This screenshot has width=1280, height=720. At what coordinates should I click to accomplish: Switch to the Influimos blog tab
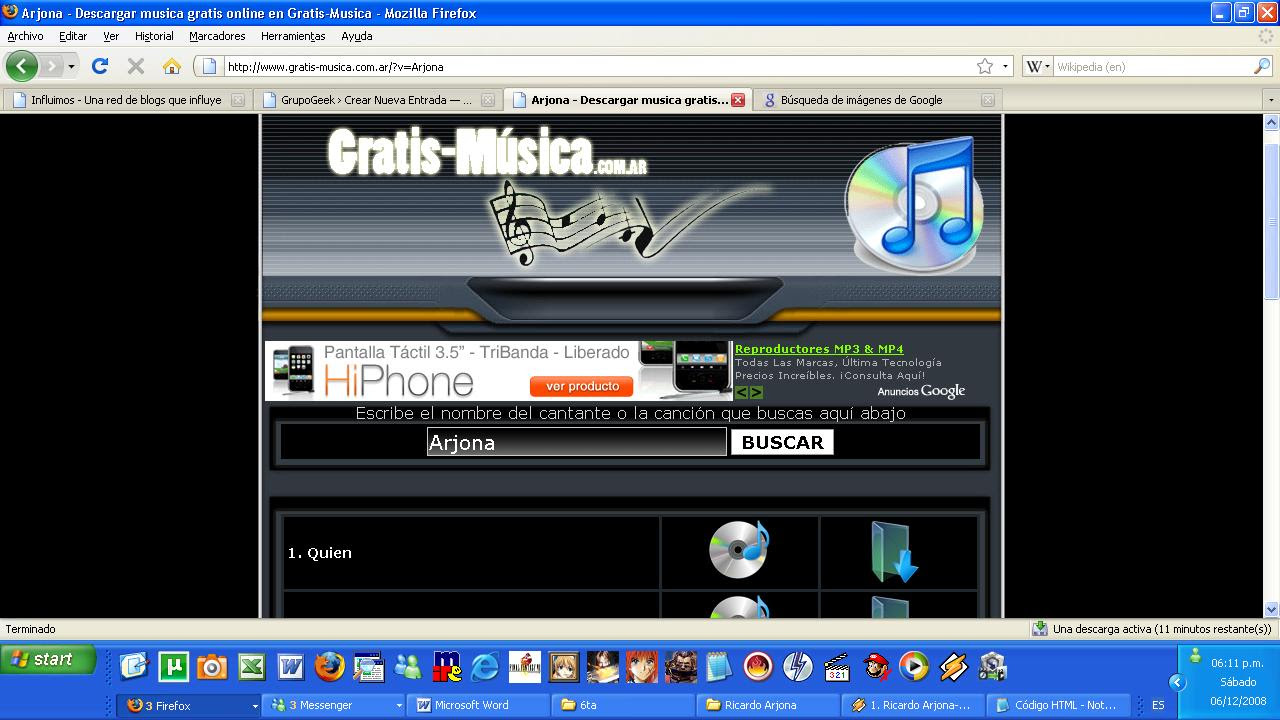click(126, 100)
